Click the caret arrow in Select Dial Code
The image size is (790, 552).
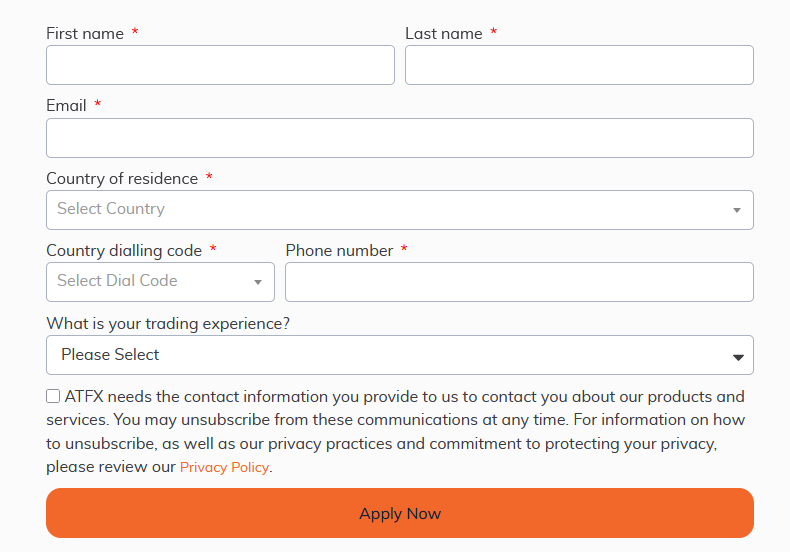click(257, 282)
